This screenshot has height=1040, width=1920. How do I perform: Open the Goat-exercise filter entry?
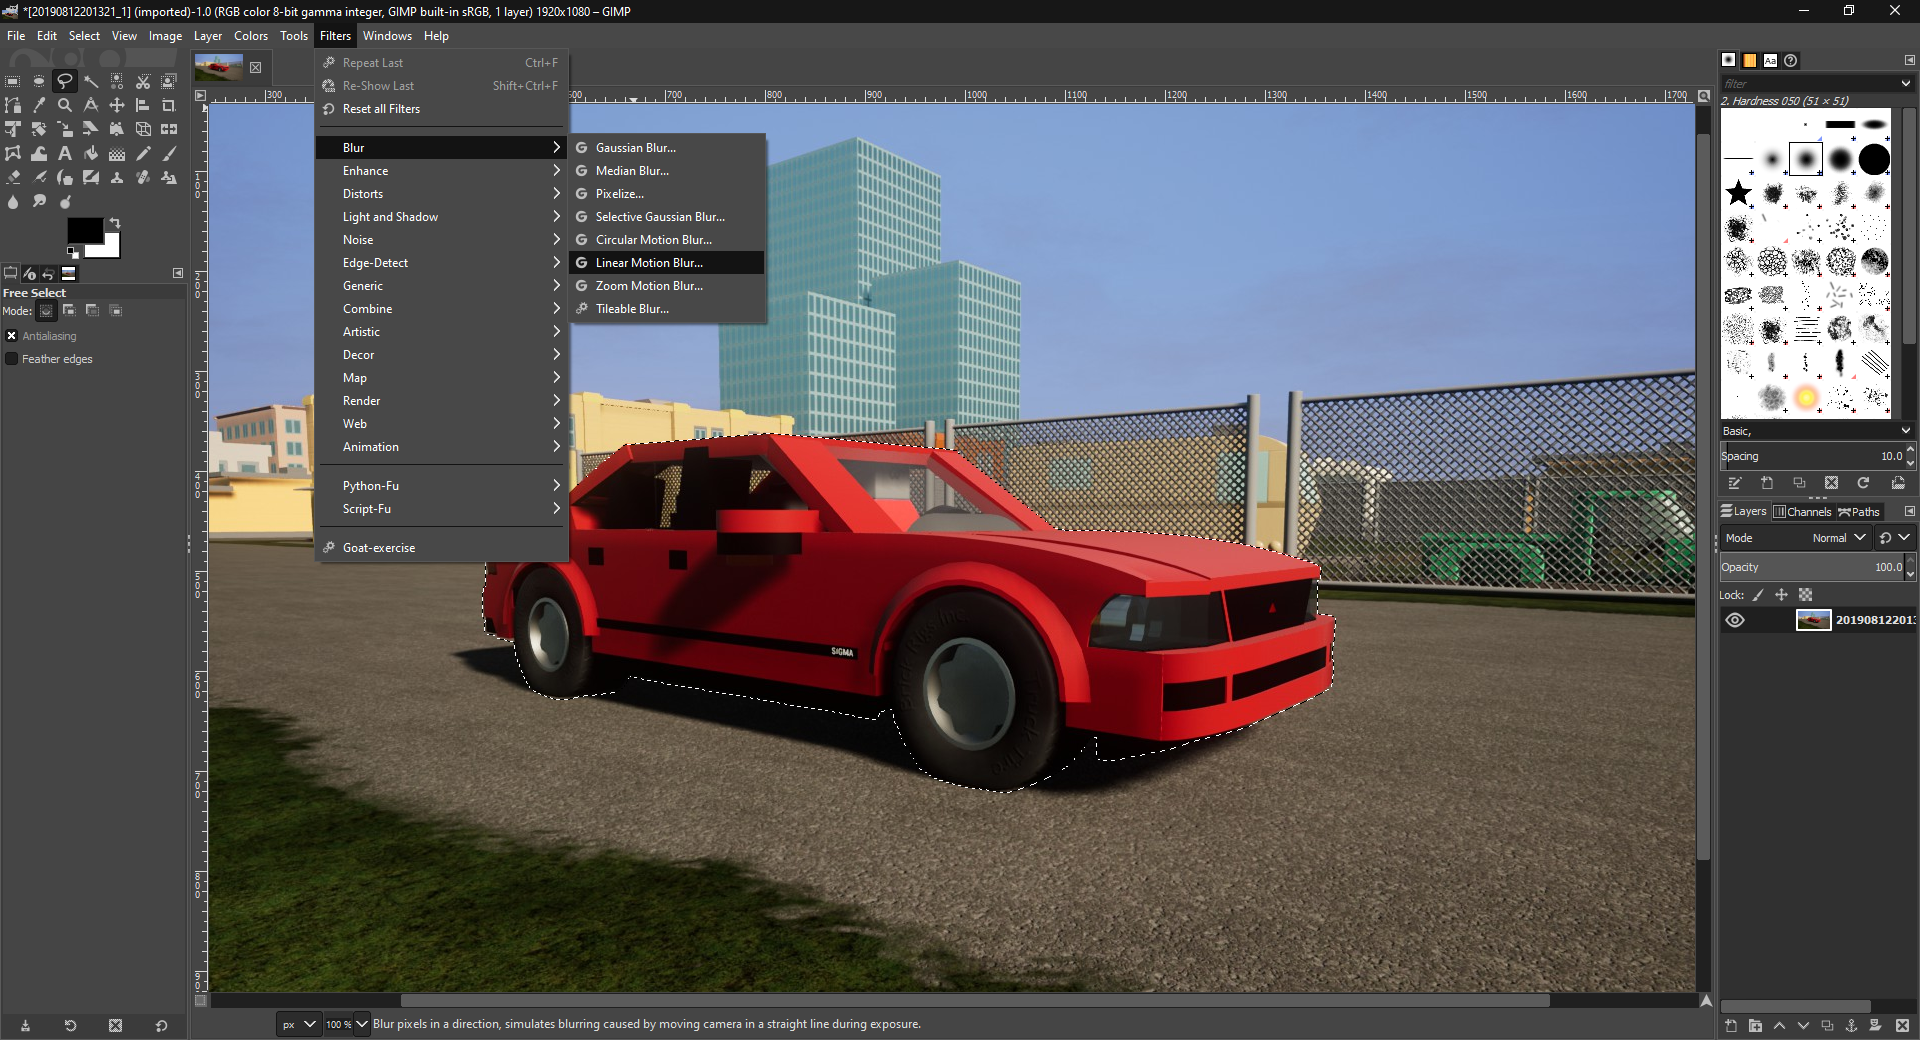[379, 548]
